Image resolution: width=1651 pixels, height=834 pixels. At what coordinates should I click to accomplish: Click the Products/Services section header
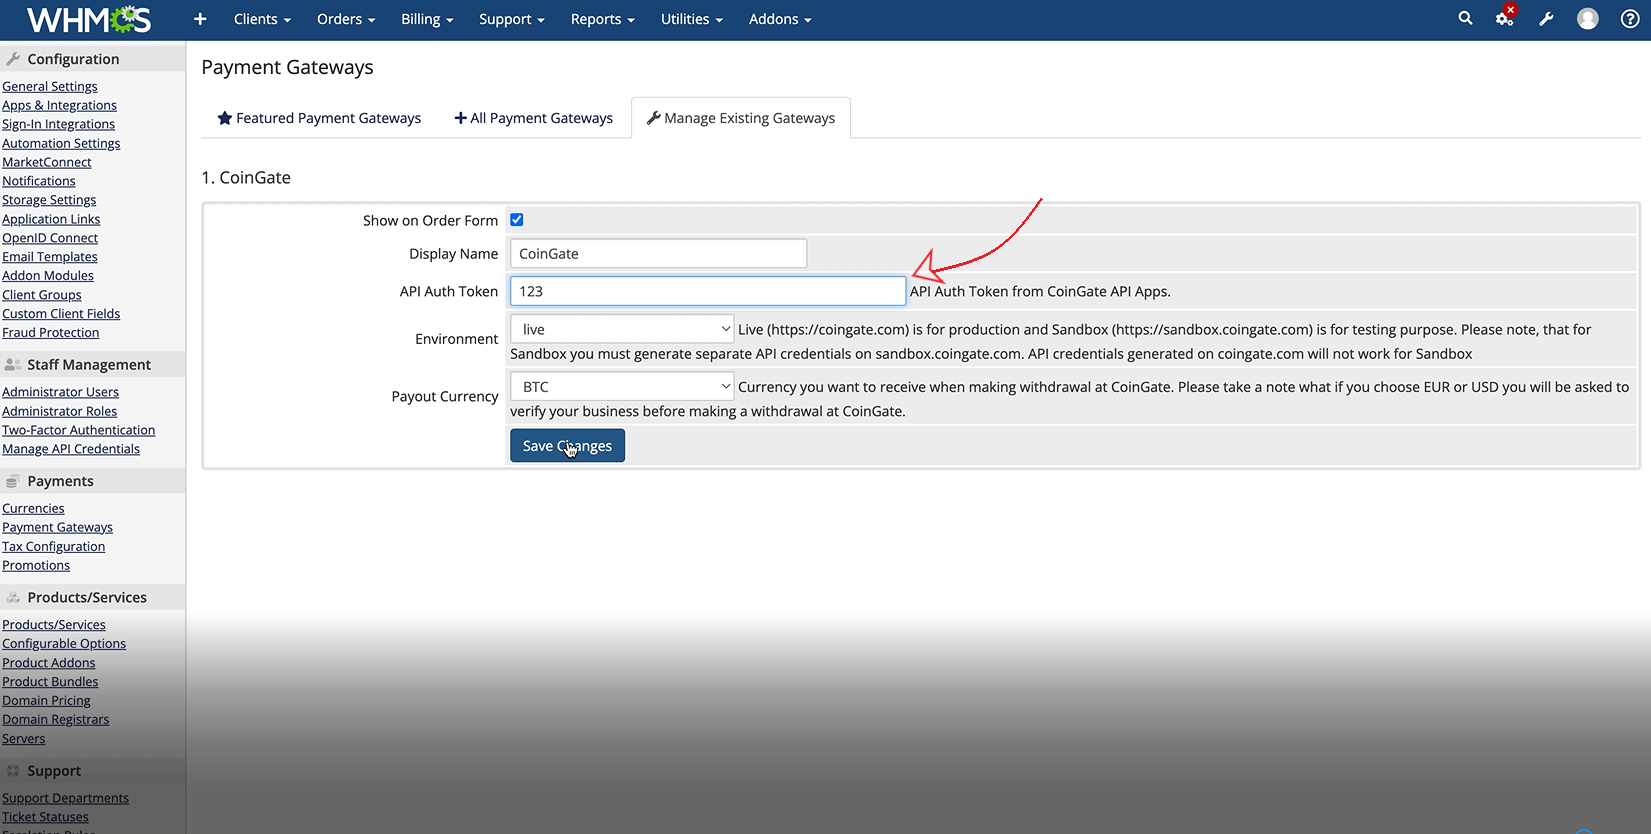[92, 597]
